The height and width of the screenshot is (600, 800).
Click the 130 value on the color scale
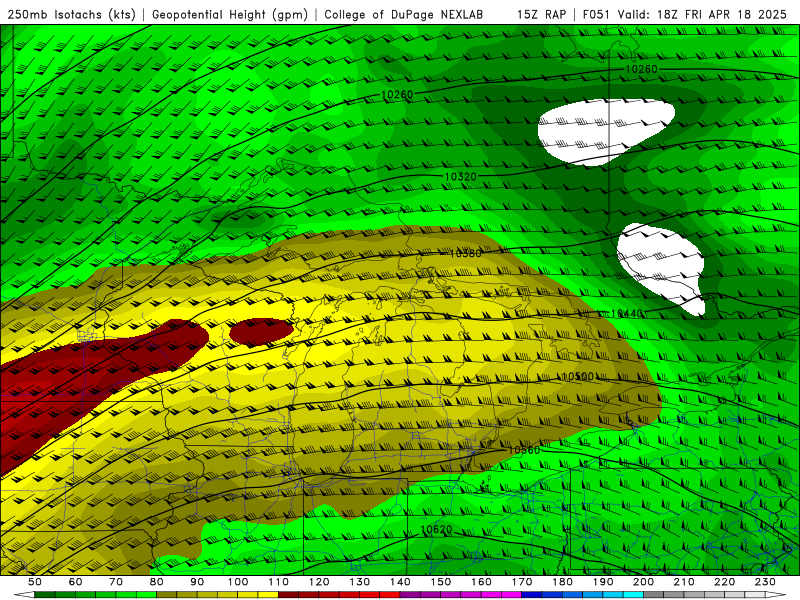tap(360, 582)
